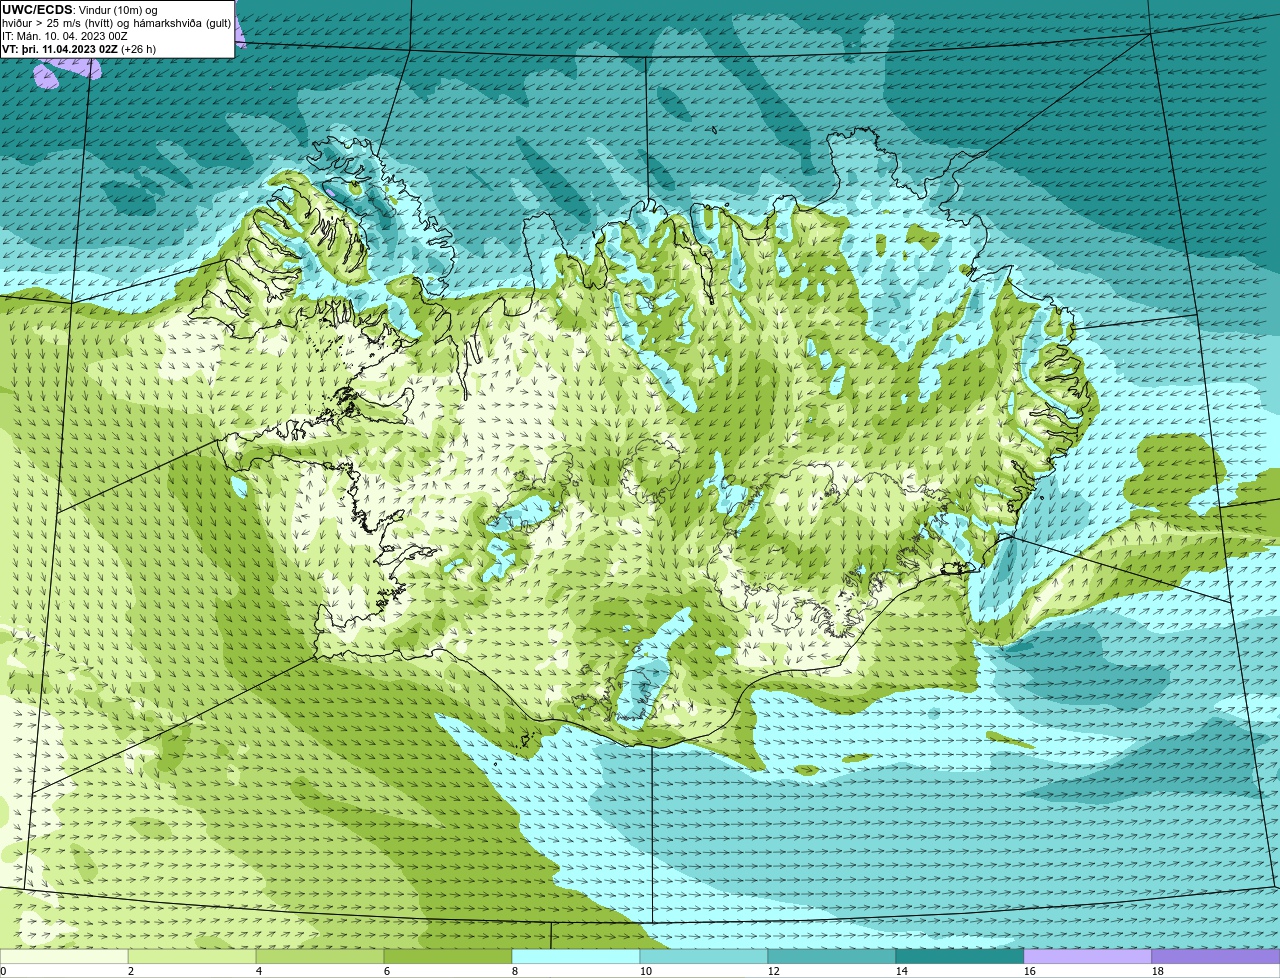Click the '16' label on the color scale
The image size is (1280, 978).
pyautogui.click(x=1030, y=971)
